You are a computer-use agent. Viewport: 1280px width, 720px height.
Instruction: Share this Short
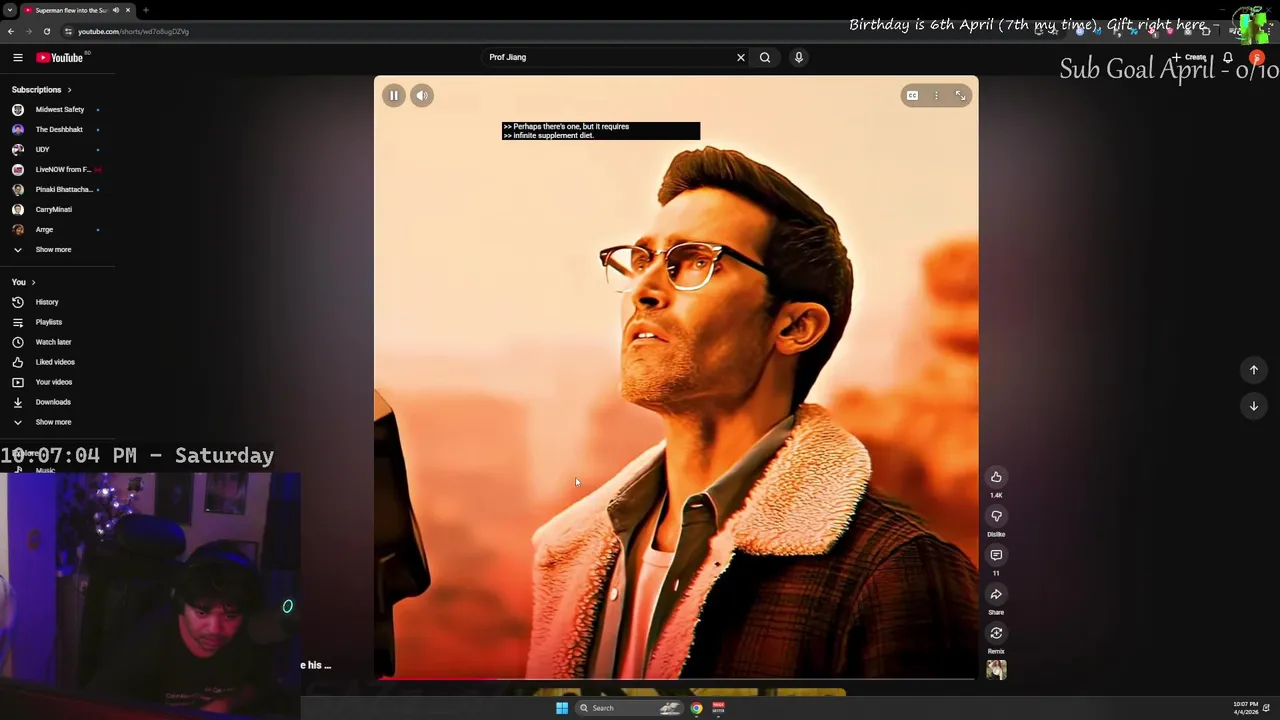click(996, 594)
